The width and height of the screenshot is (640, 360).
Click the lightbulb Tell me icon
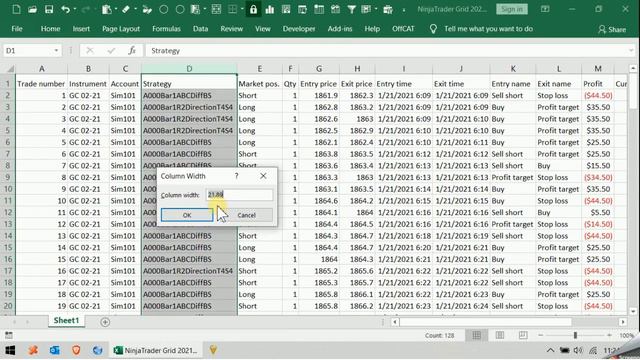(x=433, y=29)
